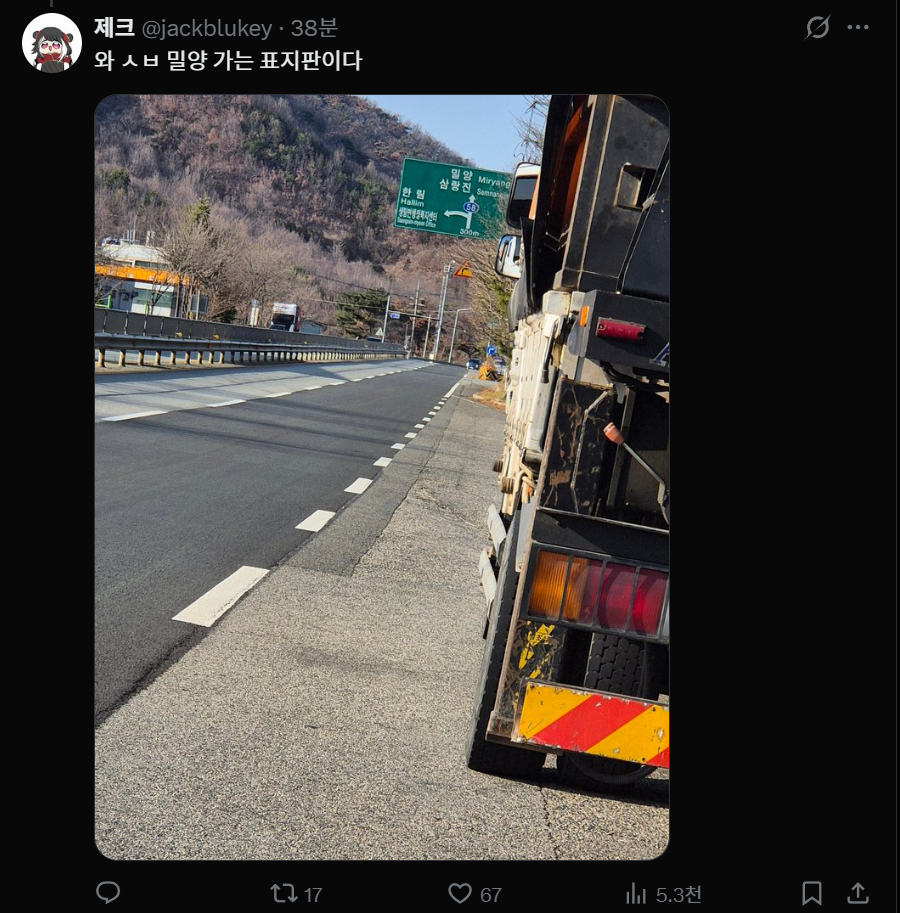Image resolution: width=900 pixels, height=913 pixels.
Task: Click the Grok explain icon
Action: click(x=817, y=27)
